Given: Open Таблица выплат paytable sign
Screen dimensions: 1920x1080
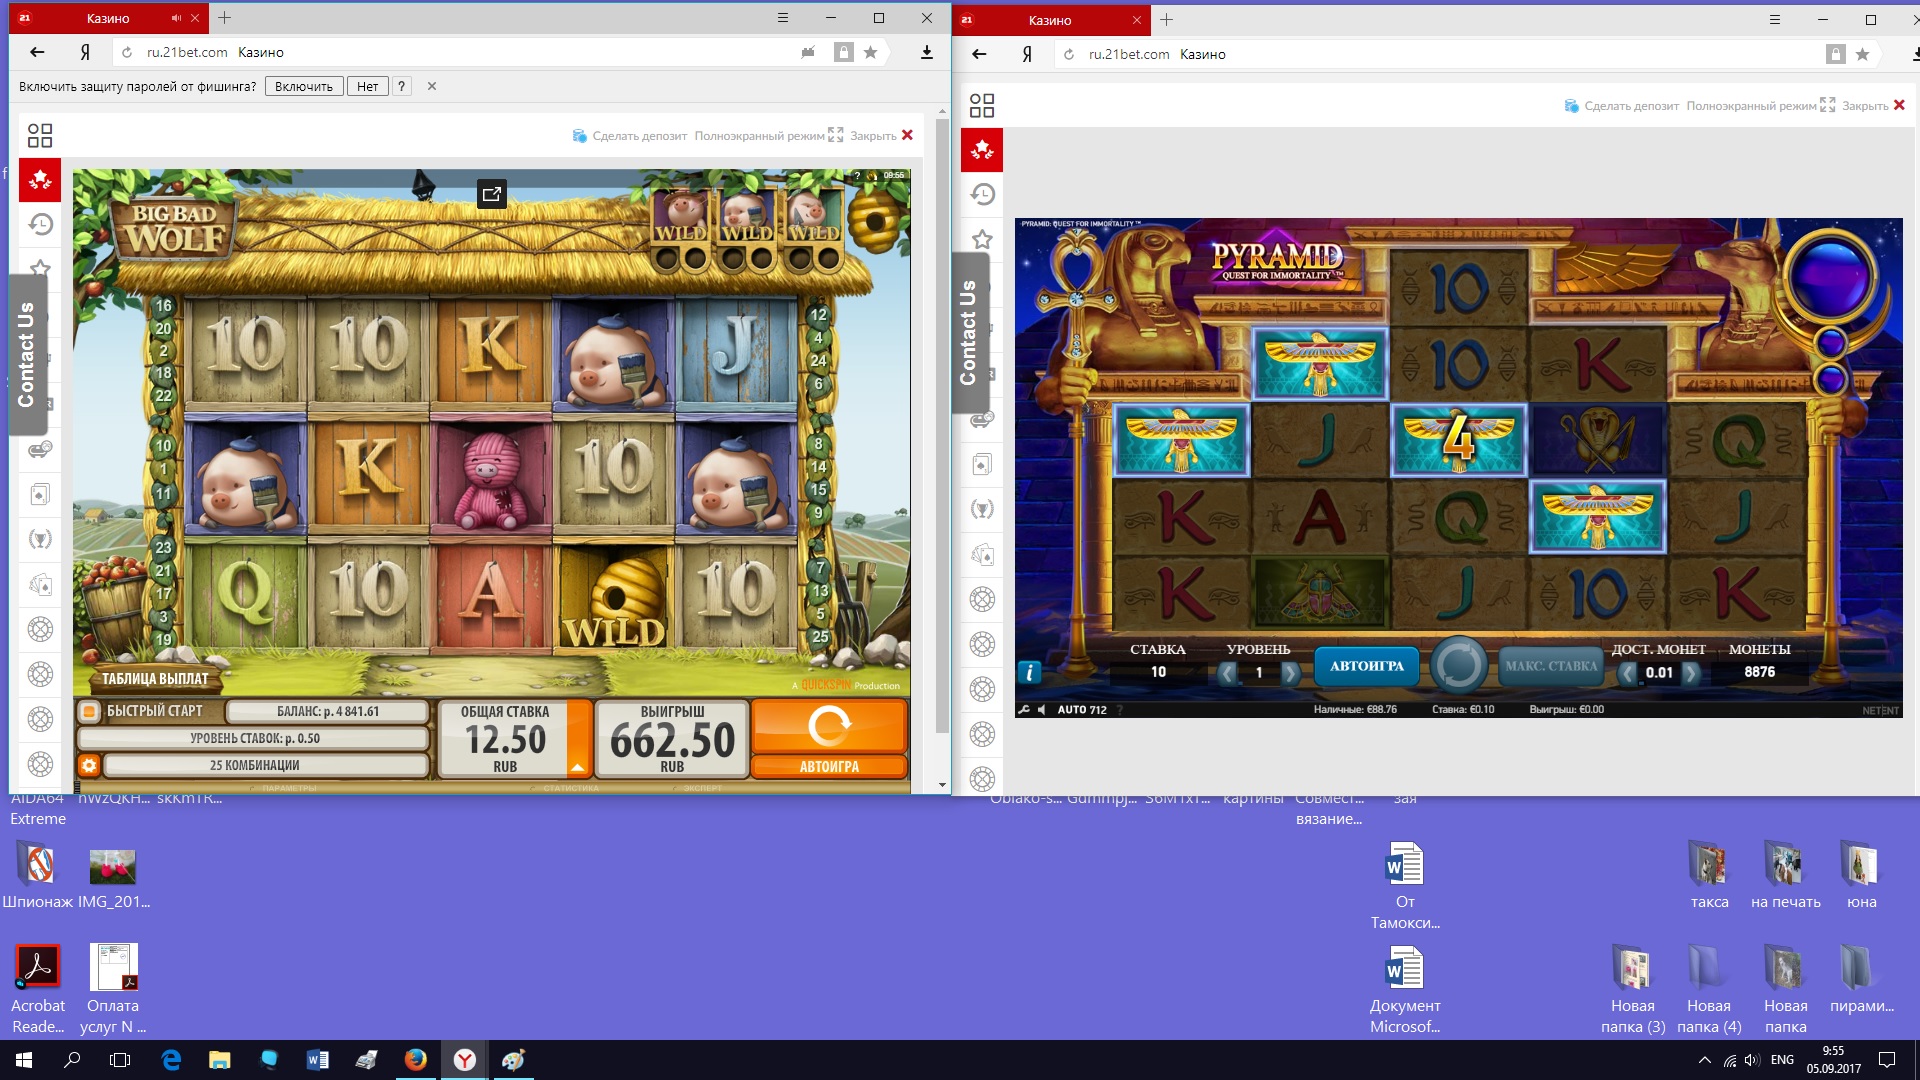Looking at the screenshot, I should pos(155,678).
